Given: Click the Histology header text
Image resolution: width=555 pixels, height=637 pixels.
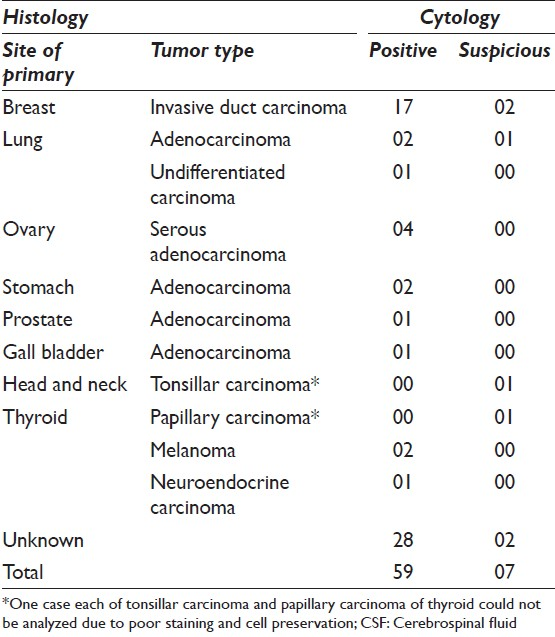Looking at the screenshot, I should 46,18.
